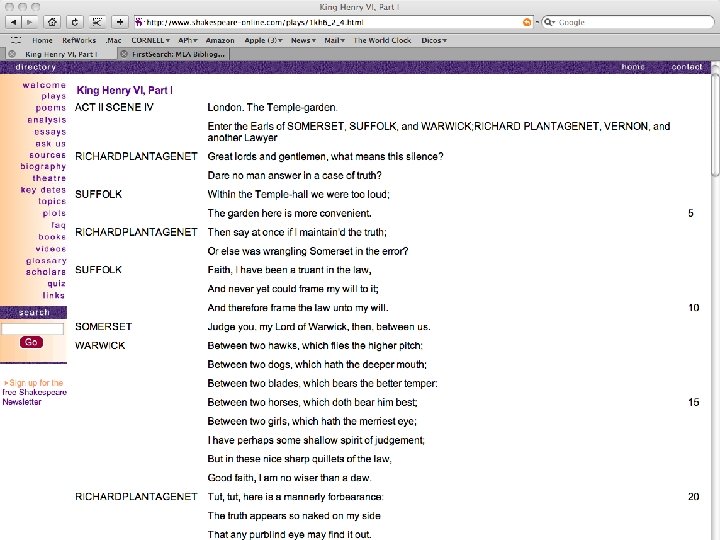Open the analysis sidebar link
720x540 pixels.
(x=47, y=120)
